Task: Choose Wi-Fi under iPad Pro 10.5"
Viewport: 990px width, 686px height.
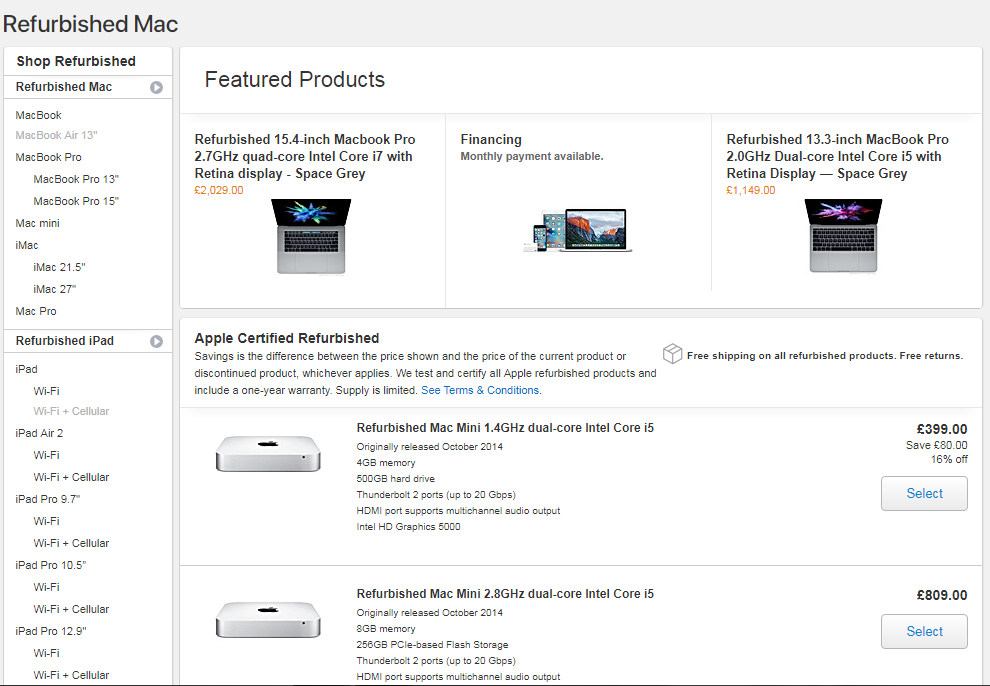Action: tap(46, 588)
